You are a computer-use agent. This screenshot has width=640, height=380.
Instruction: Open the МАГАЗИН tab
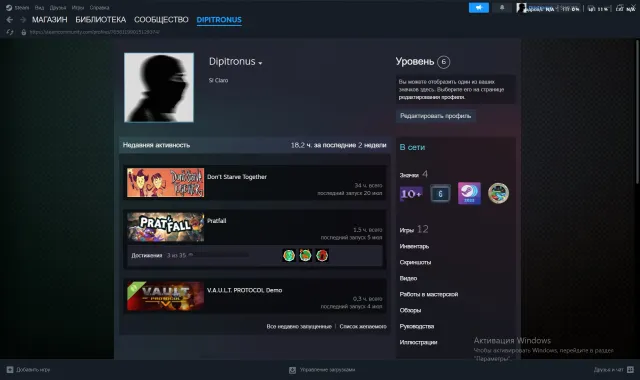tap(49, 20)
